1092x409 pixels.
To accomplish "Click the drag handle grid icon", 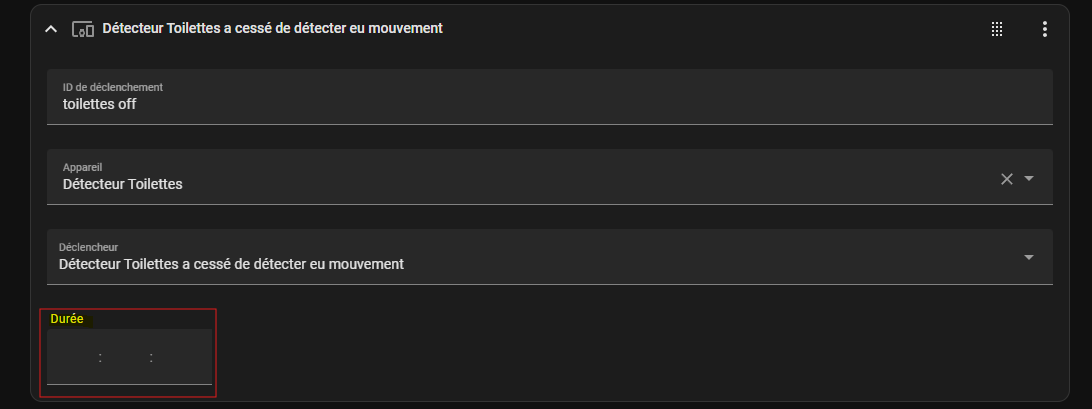I will pos(997,30).
